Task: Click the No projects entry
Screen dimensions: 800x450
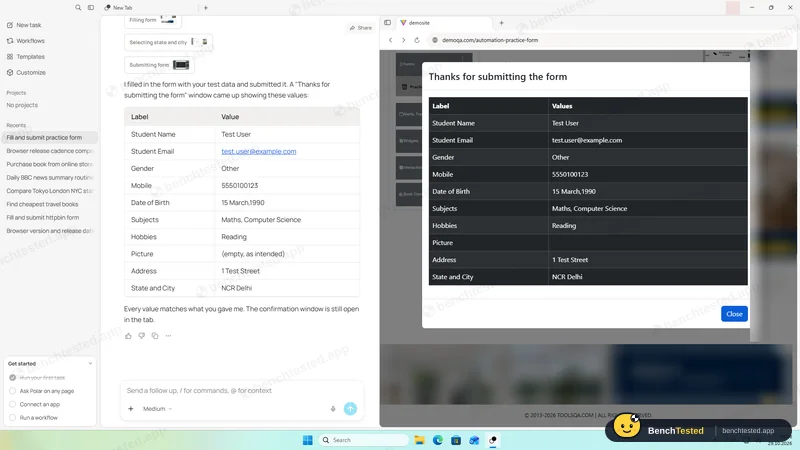Action: pyautogui.click(x=22, y=105)
